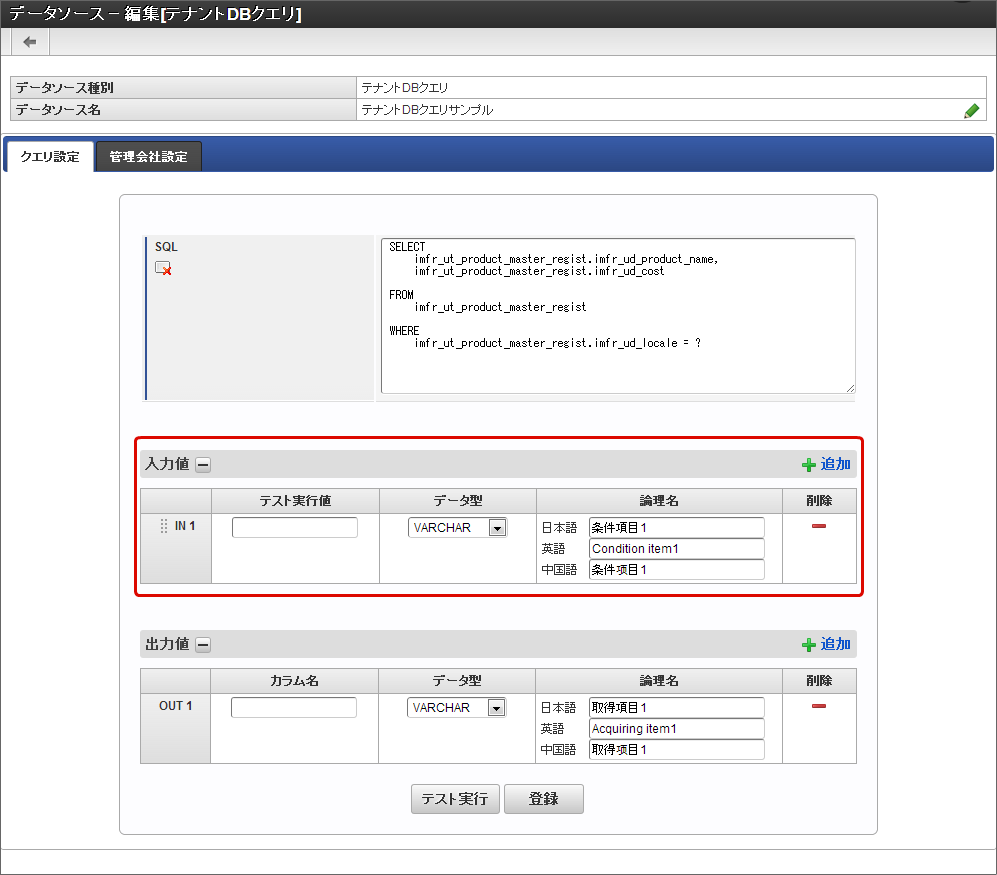
Task: Click the green pencil edit icon
Action: pos(971,111)
